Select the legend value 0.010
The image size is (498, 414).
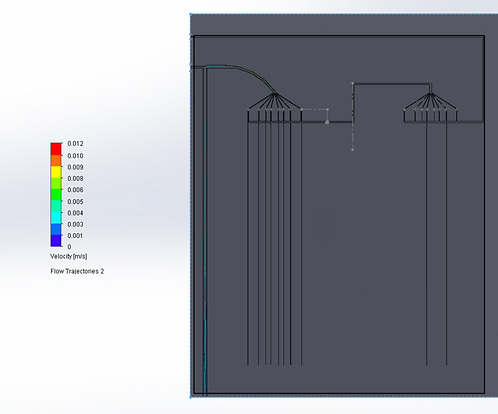(75, 156)
